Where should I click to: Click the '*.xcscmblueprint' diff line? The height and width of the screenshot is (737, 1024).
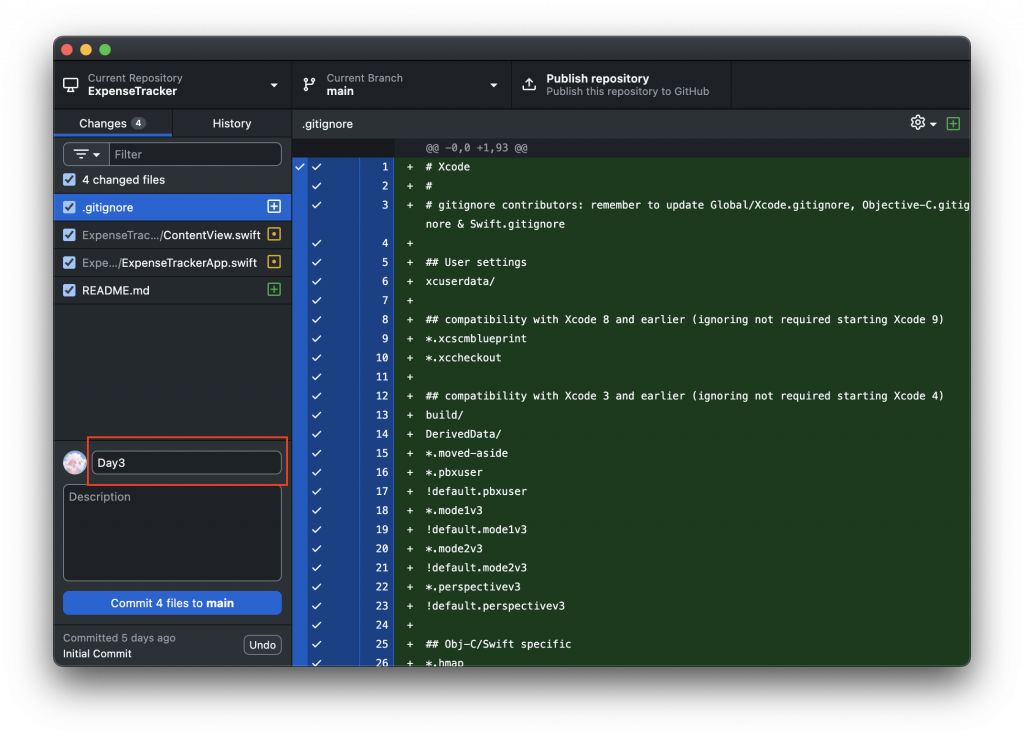tap(476, 339)
